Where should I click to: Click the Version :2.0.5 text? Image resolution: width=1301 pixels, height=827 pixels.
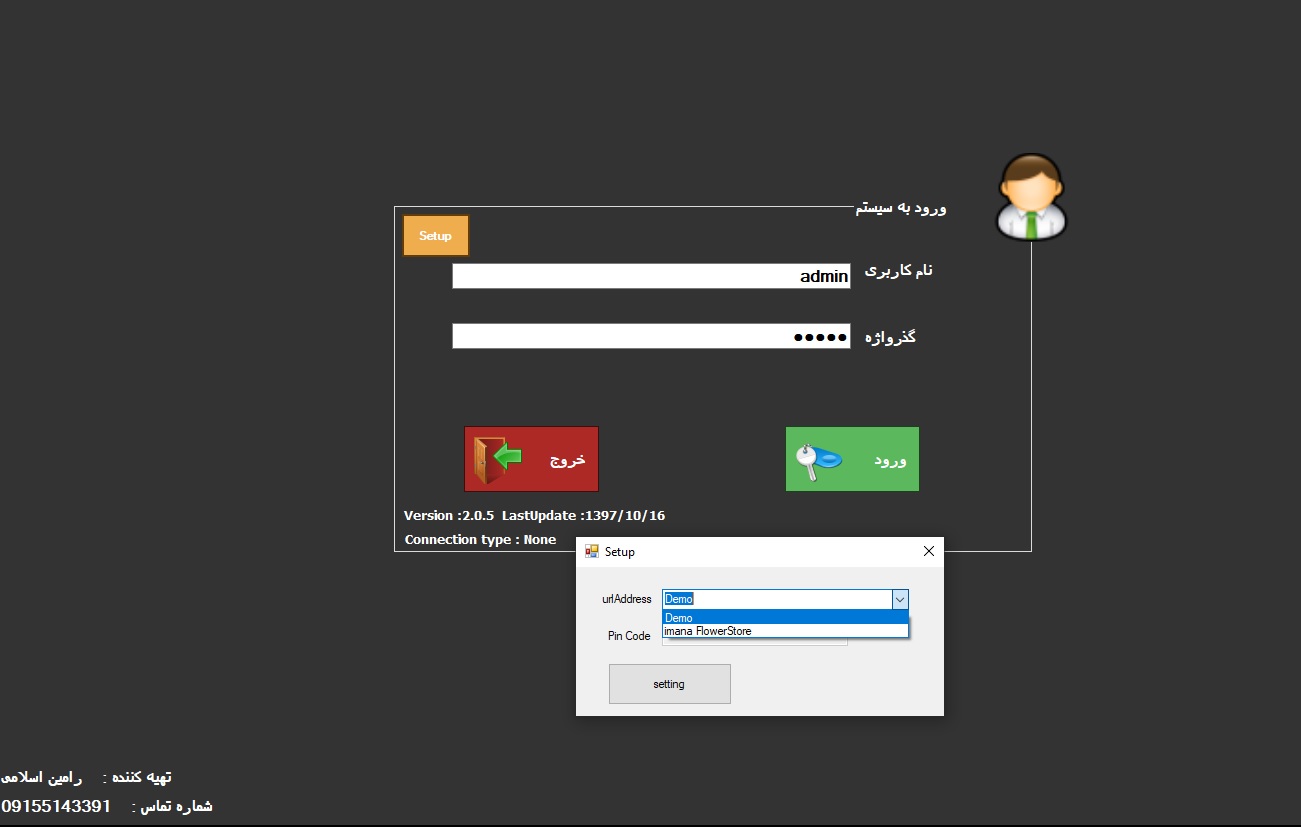click(449, 516)
